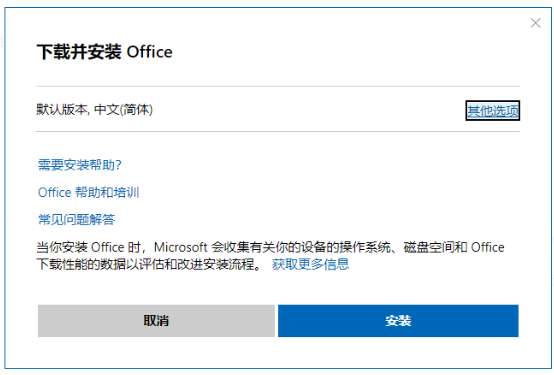Screen dimensions: 554x375
Task: Click the blue 安装 button
Action: coord(398,321)
